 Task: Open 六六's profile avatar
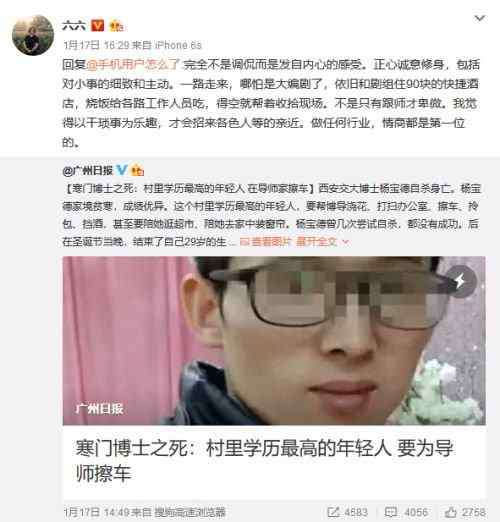coord(33,35)
